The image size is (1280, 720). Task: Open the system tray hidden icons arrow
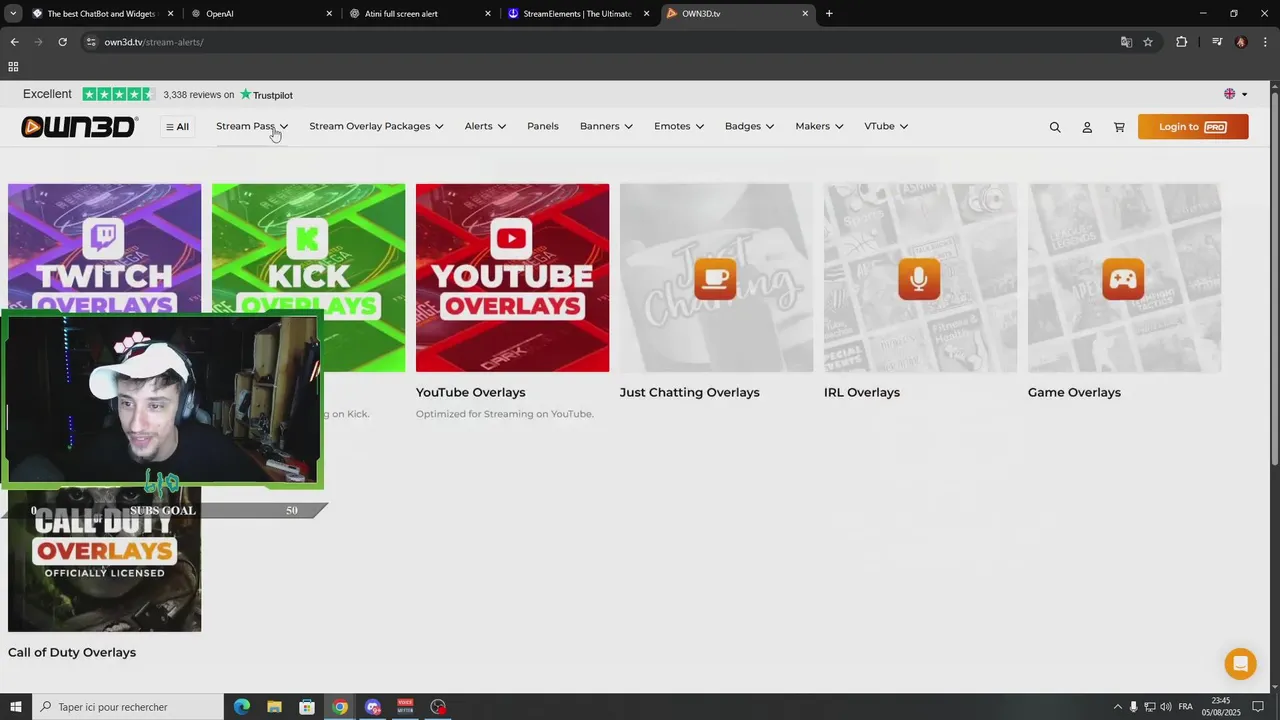pos(1118,707)
